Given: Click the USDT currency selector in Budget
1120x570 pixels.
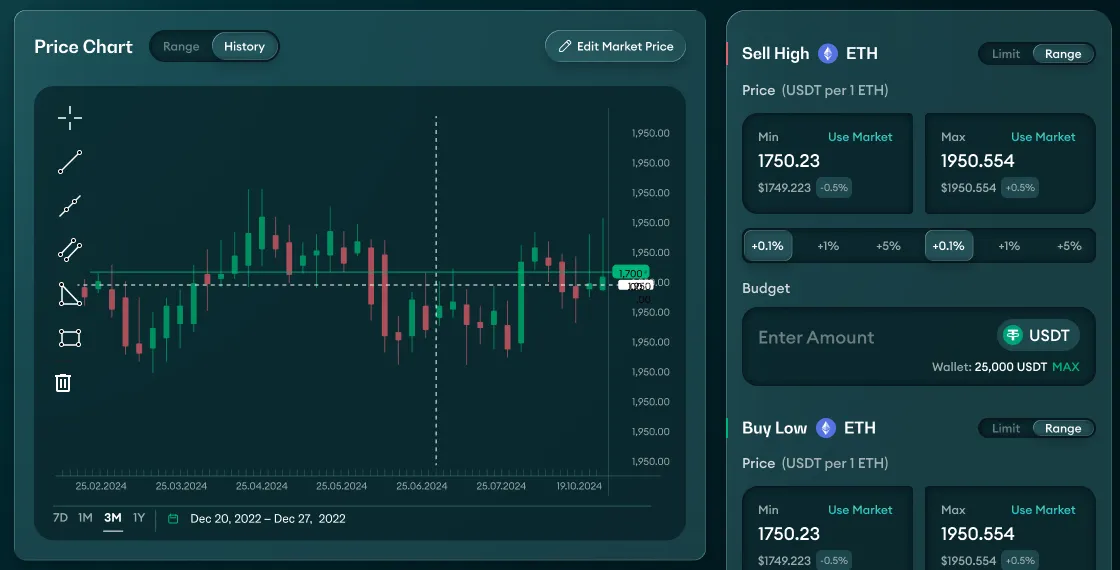Looking at the screenshot, I should tap(1038, 335).
